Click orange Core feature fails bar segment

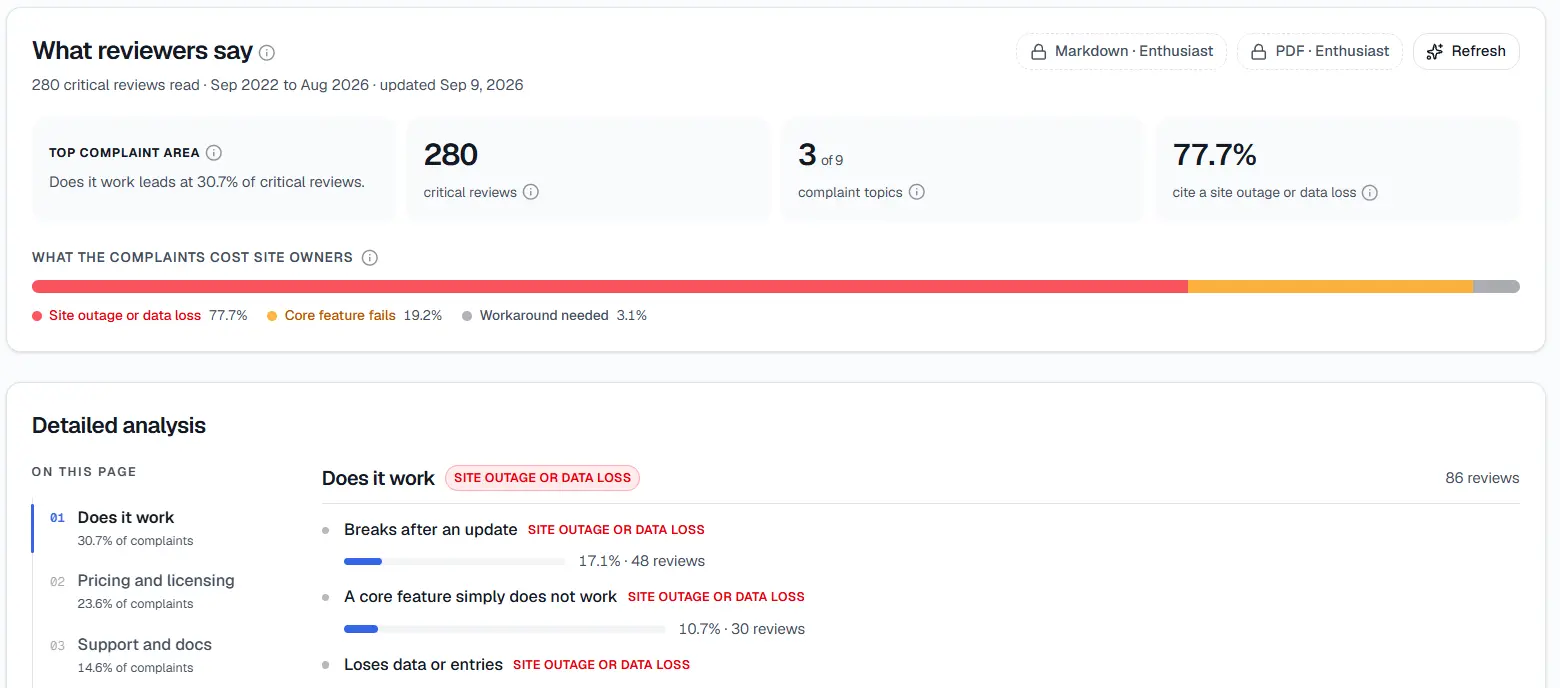tap(1330, 287)
